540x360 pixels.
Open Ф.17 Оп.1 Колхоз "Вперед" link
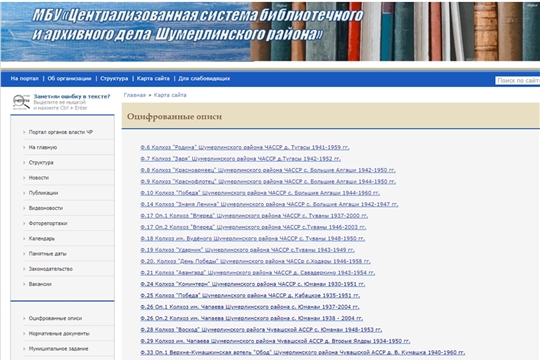tap(254, 216)
